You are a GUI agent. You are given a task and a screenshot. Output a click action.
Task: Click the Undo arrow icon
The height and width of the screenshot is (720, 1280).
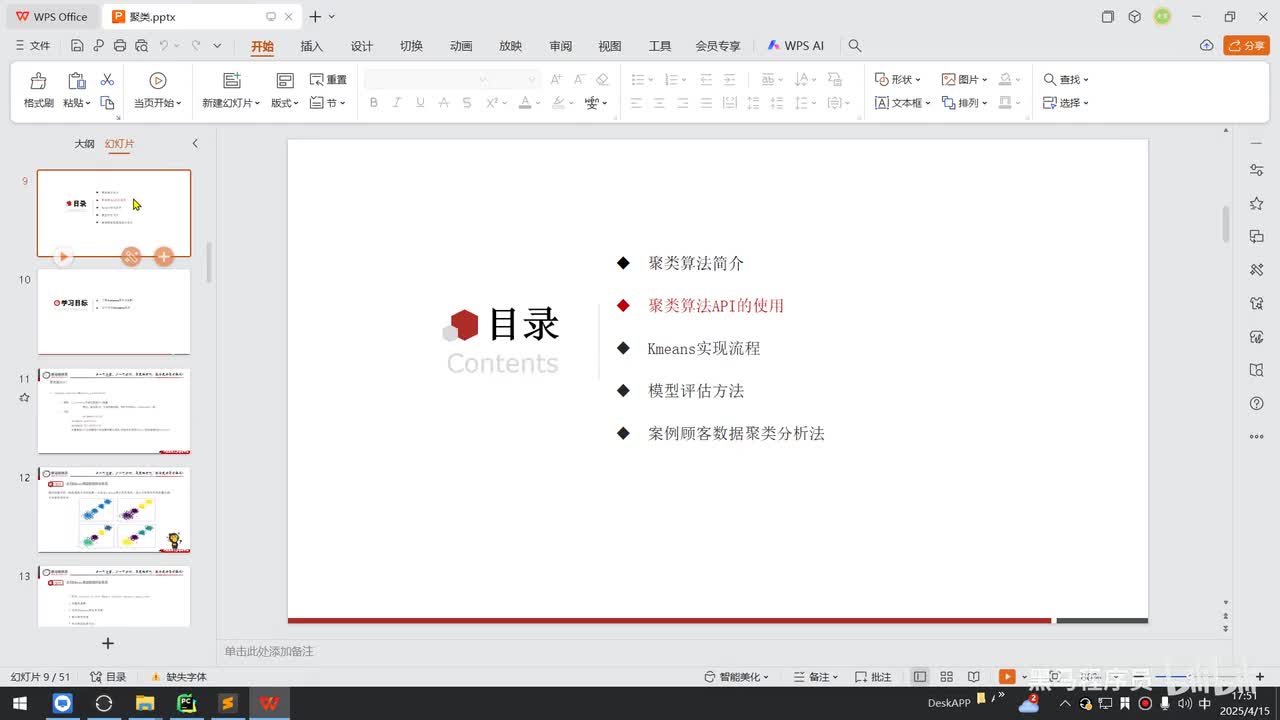tap(164, 46)
